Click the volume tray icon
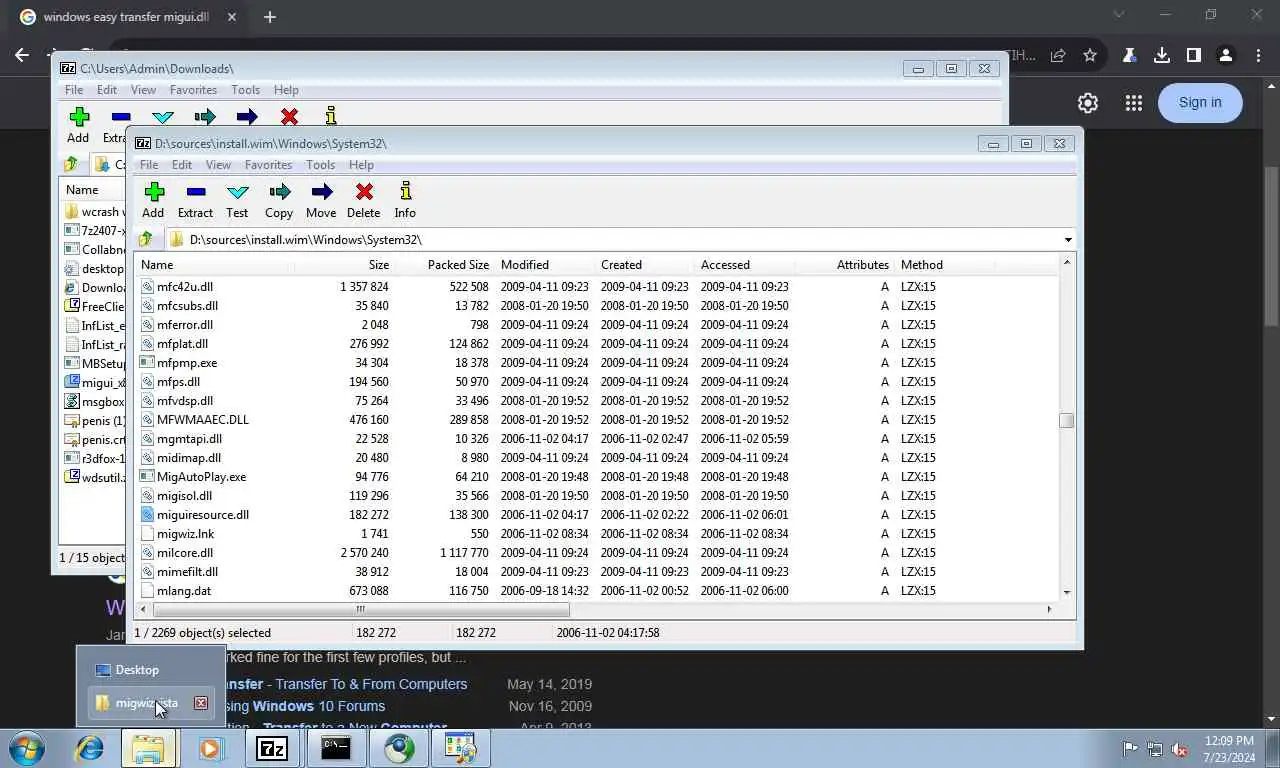The width and height of the screenshot is (1280, 768). (x=1180, y=748)
